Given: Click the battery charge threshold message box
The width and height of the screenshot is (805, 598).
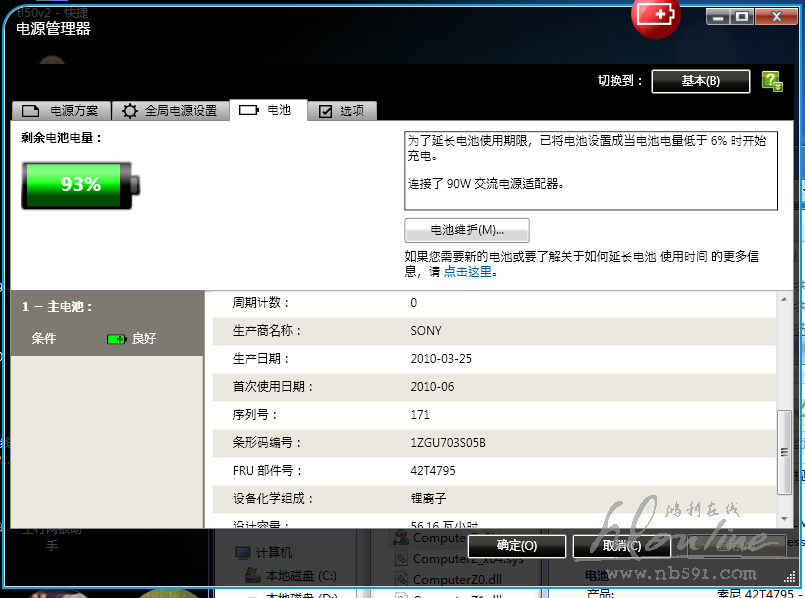Looking at the screenshot, I should (591, 171).
